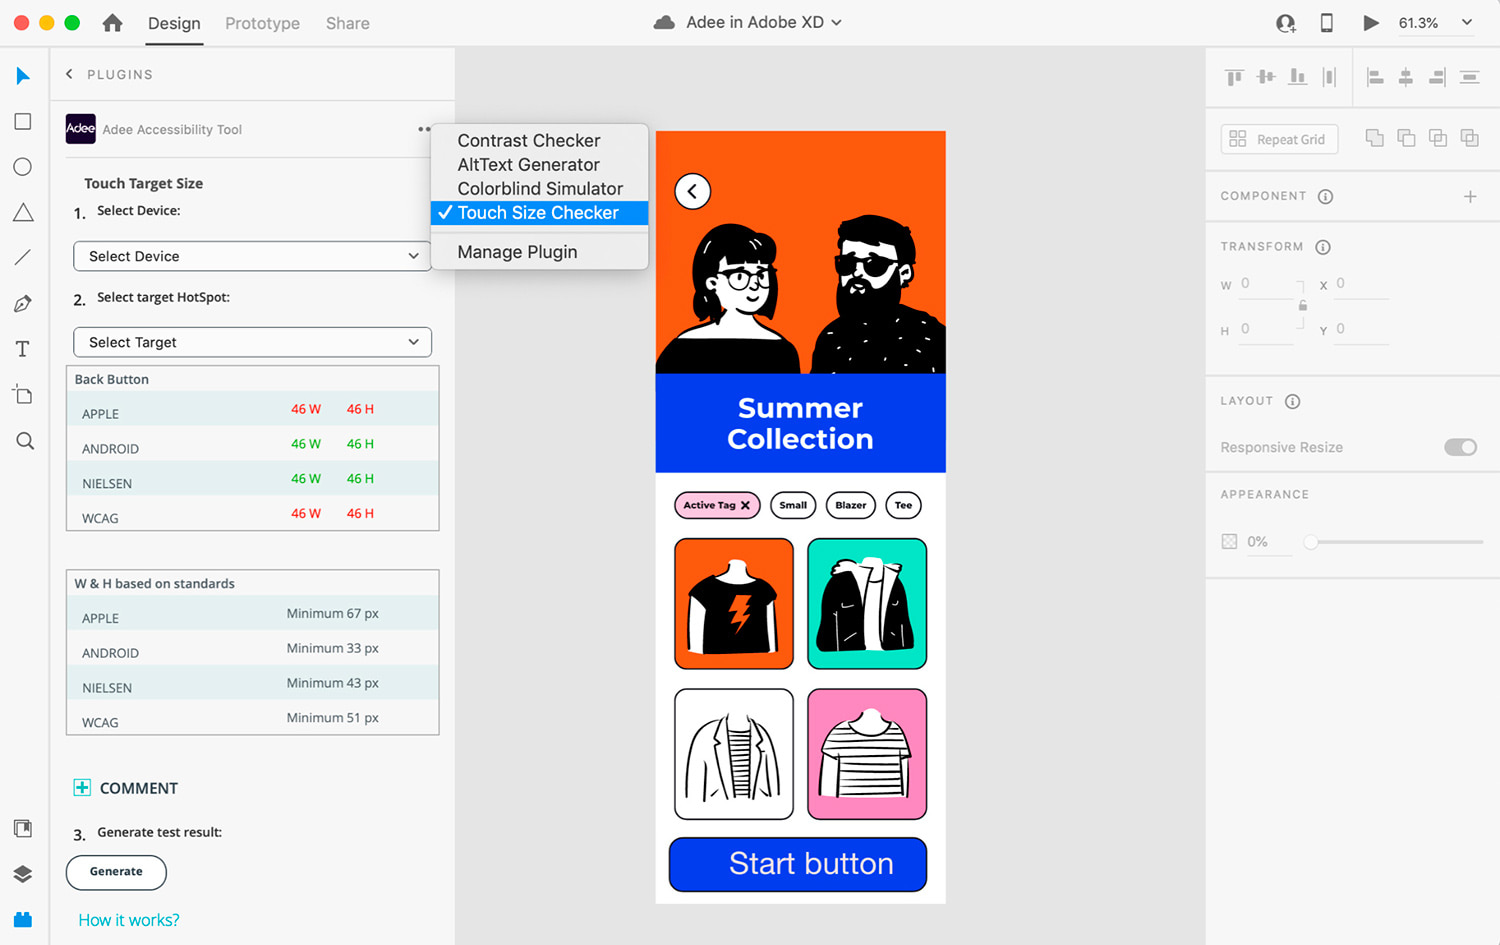The height and width of the screenshot is (945, 1500).
Task: Align bottom edges icon
Action: click(x=1298, y=77)
